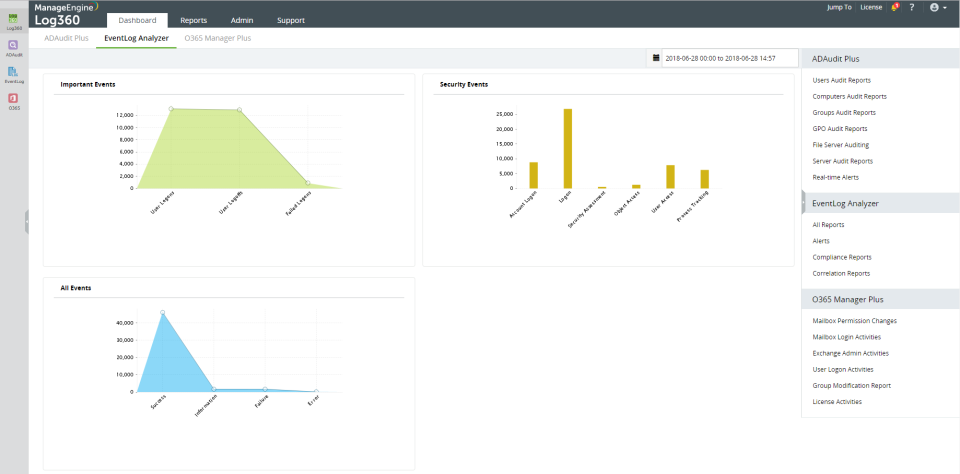
Task: Switch to the Reports tab
Action: (194, 20)
